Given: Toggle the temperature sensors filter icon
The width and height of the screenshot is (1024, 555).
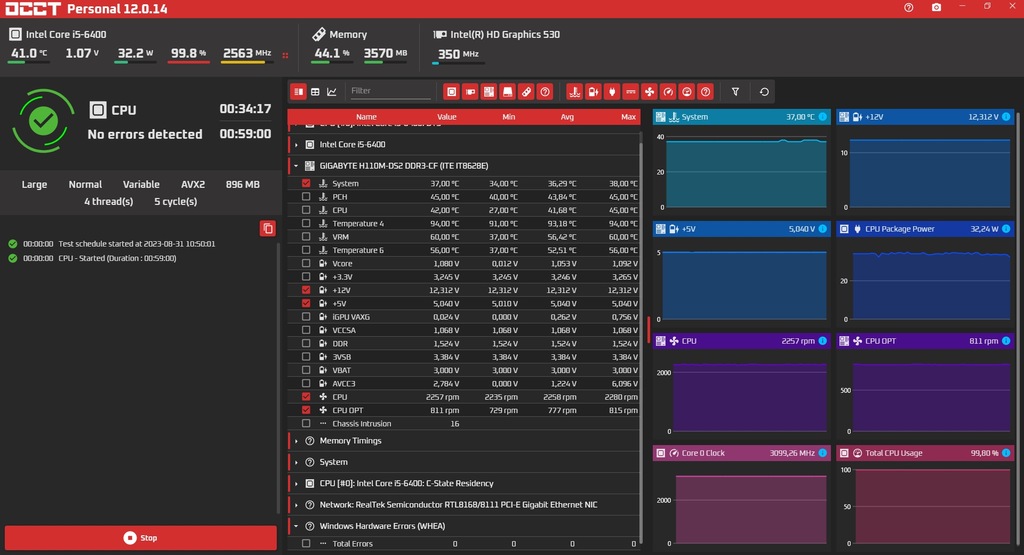Looking at the screenshot, I should pos(574,92).
